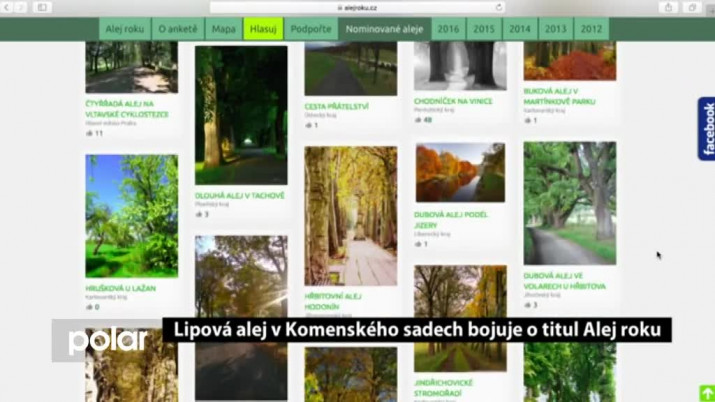This screenshot has width=715, height=402.
Task: Click like icon under Čtyřřadá alej
Action: [89, 133]
